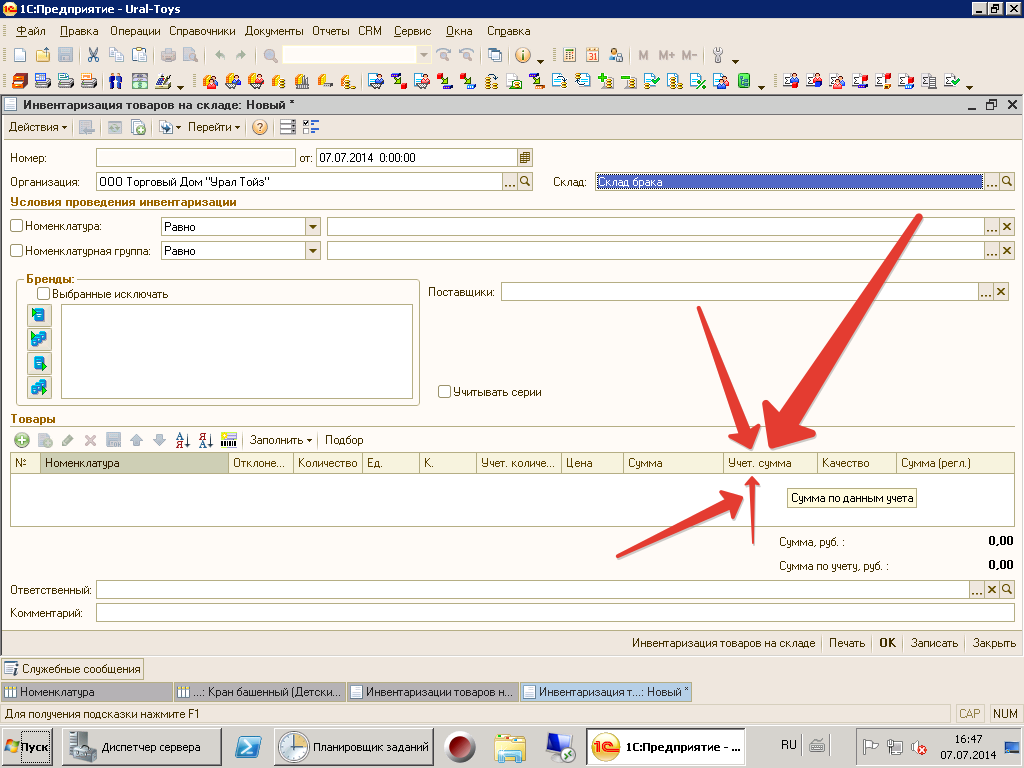Click the Пуск start button
This screenshot has height=768, width=1024.
pos(27,746)
